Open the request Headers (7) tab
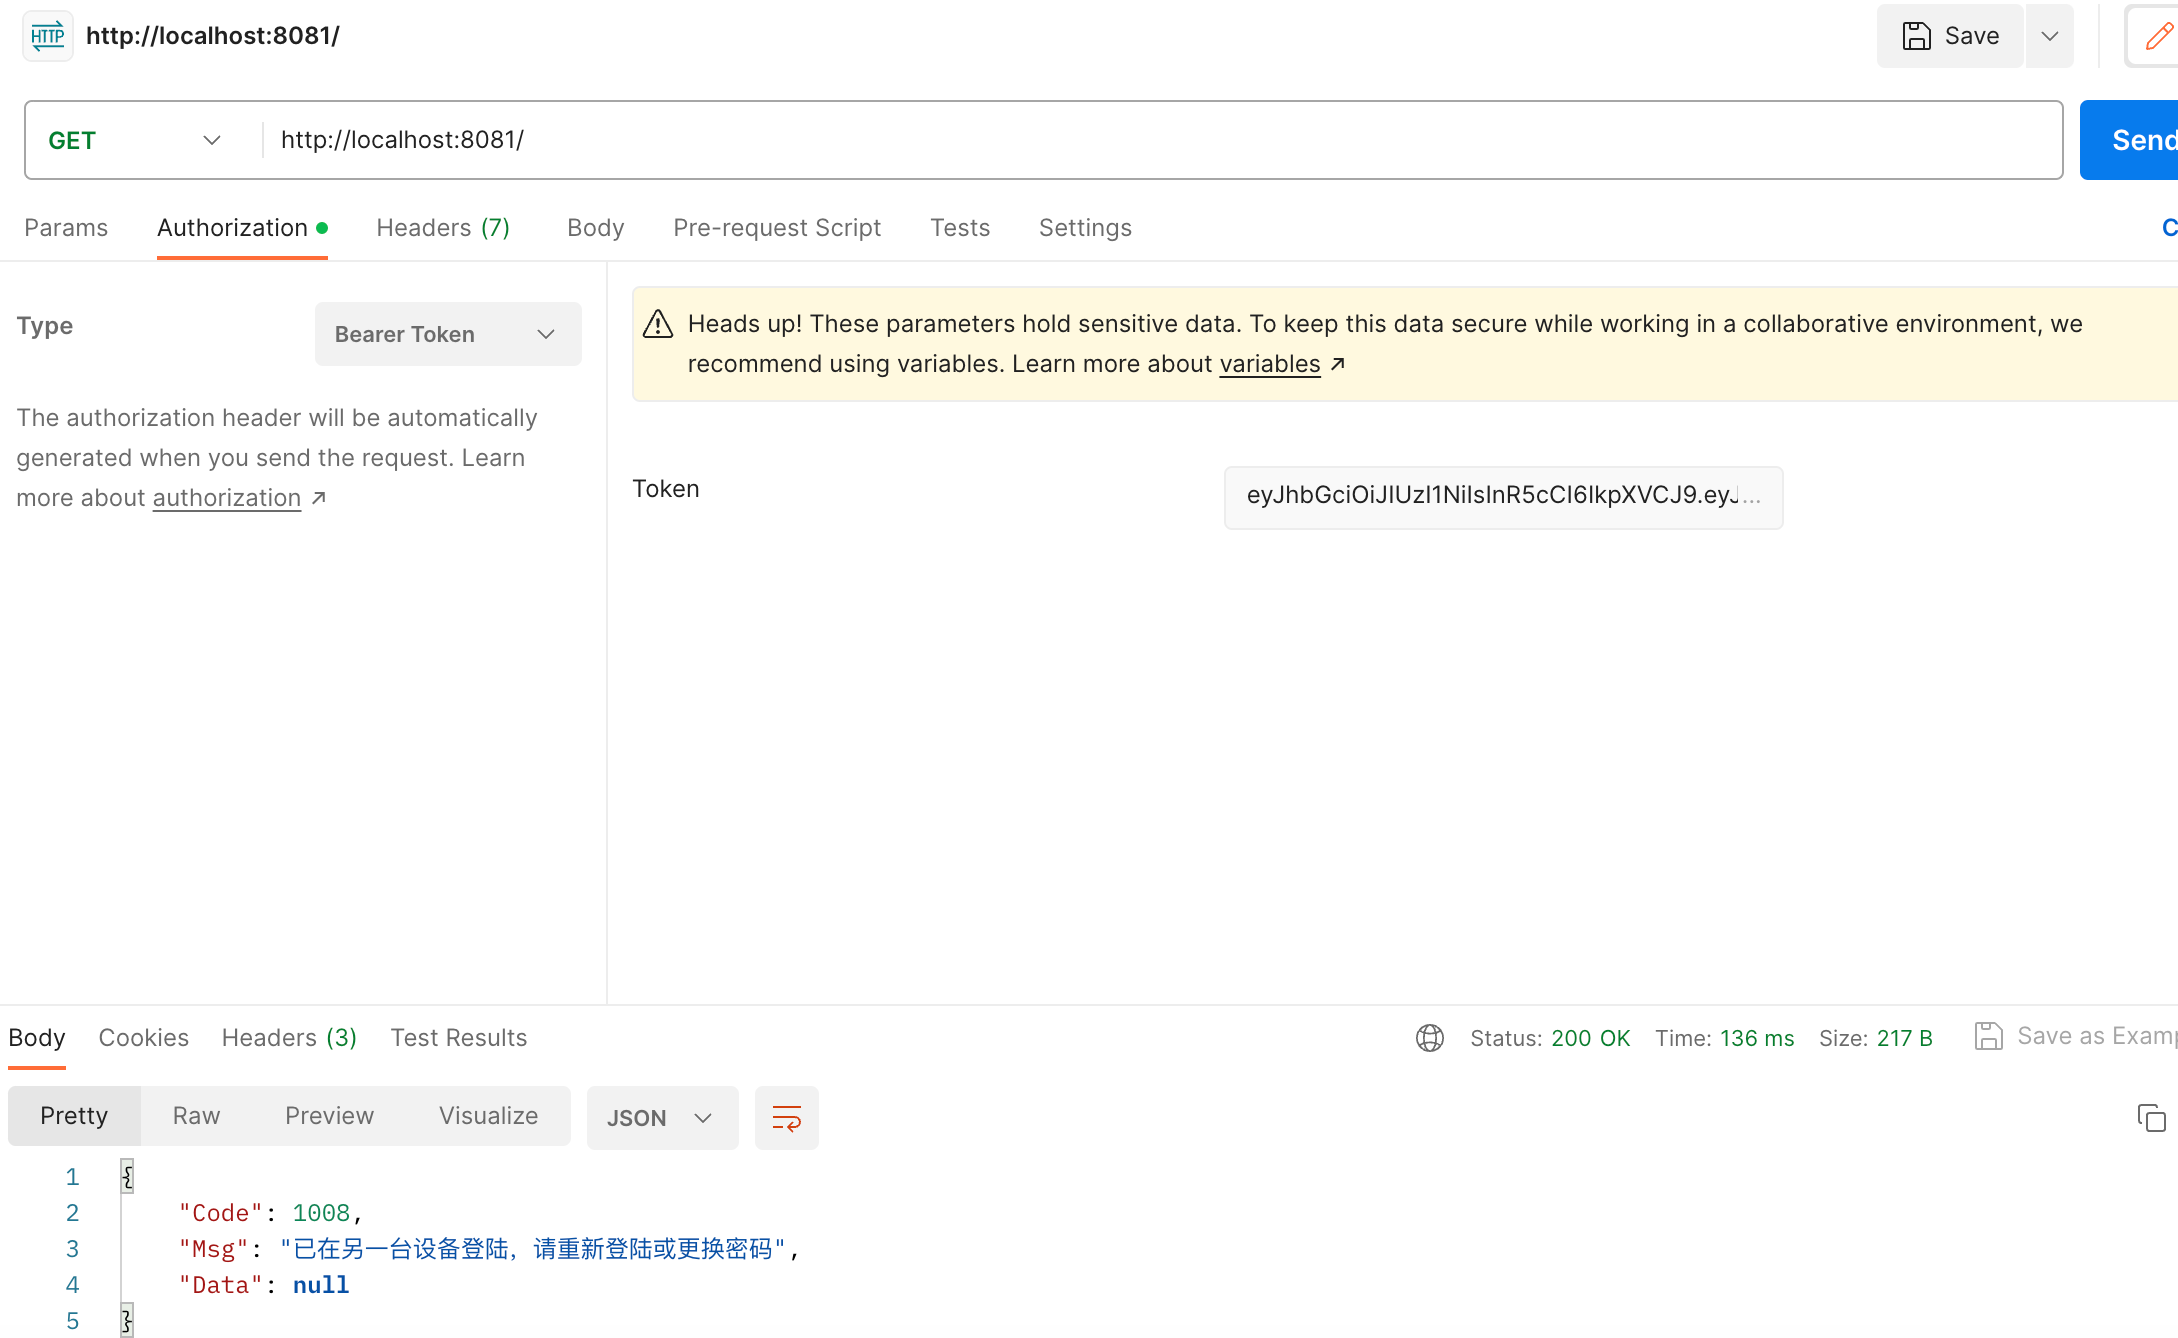 pos(443,228)
